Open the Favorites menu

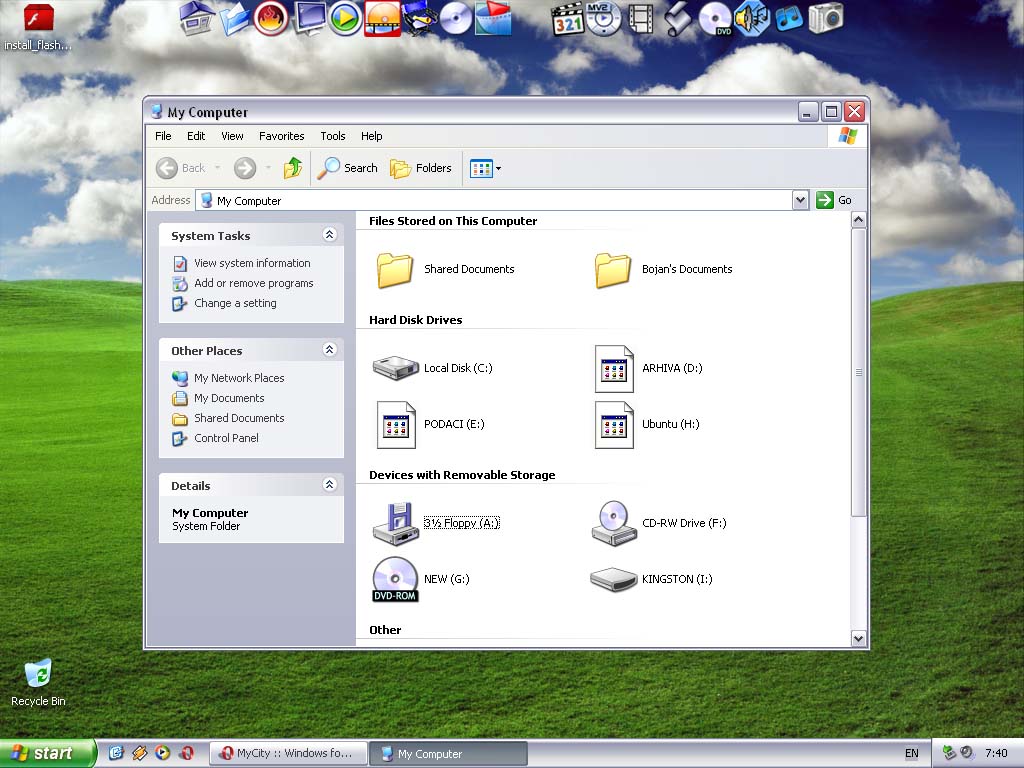(281, 136)
